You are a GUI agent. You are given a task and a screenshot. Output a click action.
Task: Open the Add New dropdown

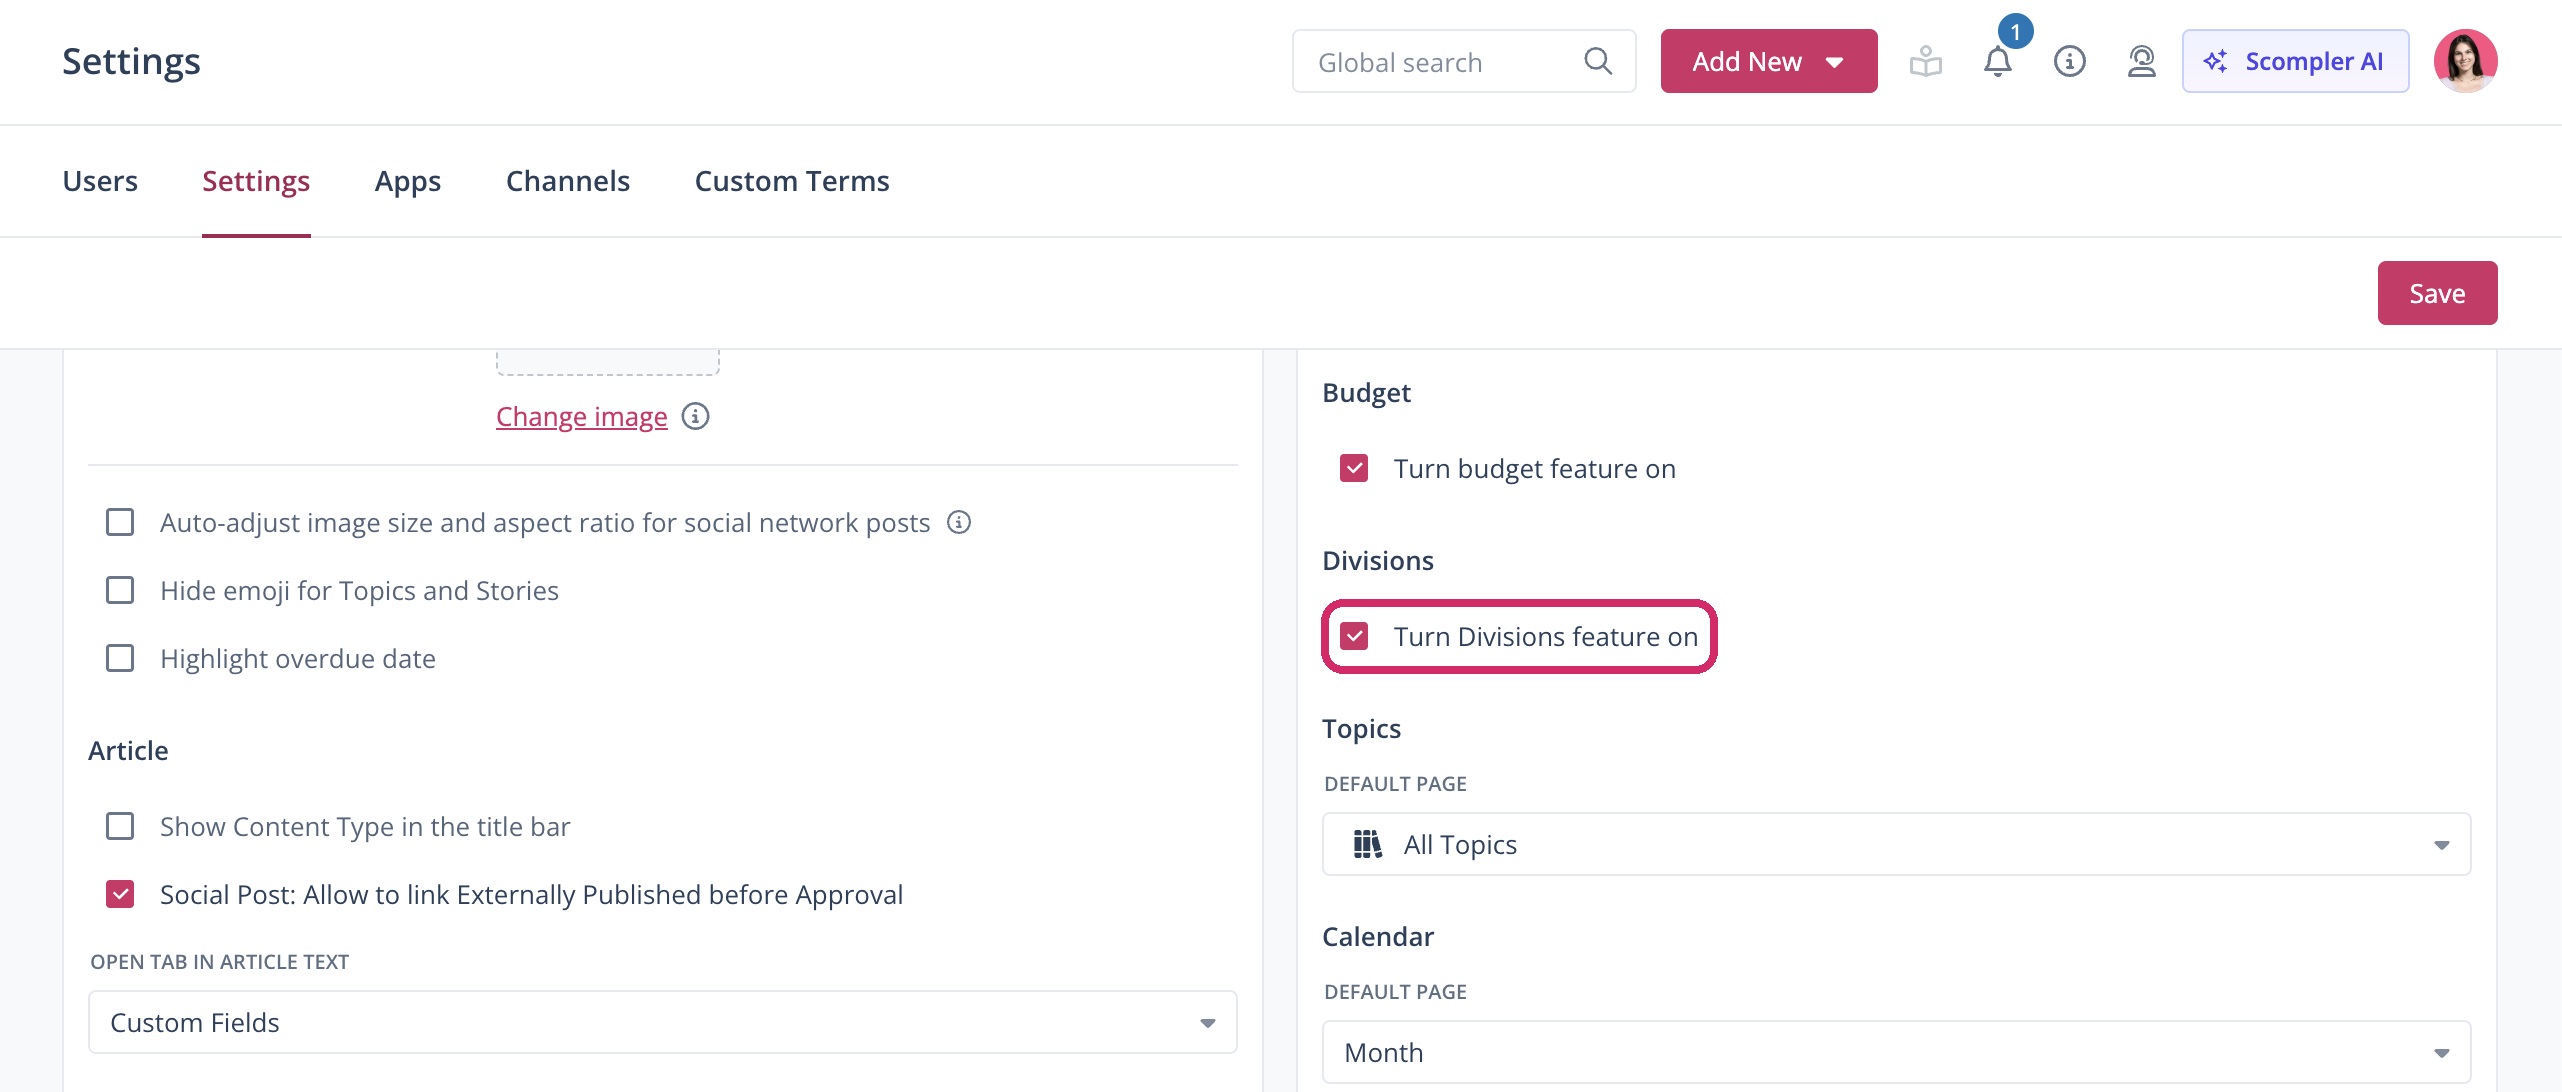point(1769,61)
